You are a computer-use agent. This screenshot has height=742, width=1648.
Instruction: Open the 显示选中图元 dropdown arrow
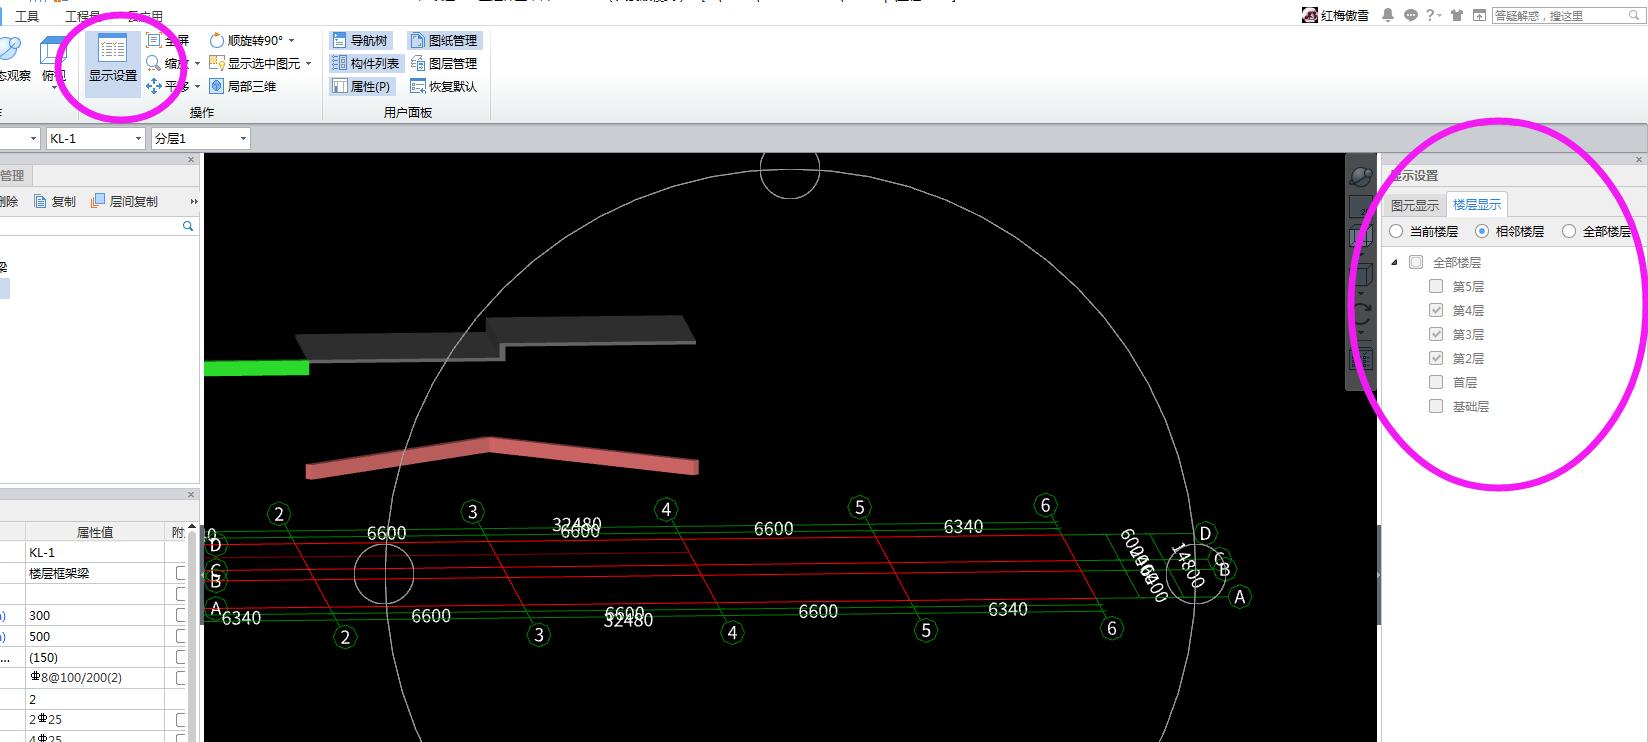click(x=308, y=63)
